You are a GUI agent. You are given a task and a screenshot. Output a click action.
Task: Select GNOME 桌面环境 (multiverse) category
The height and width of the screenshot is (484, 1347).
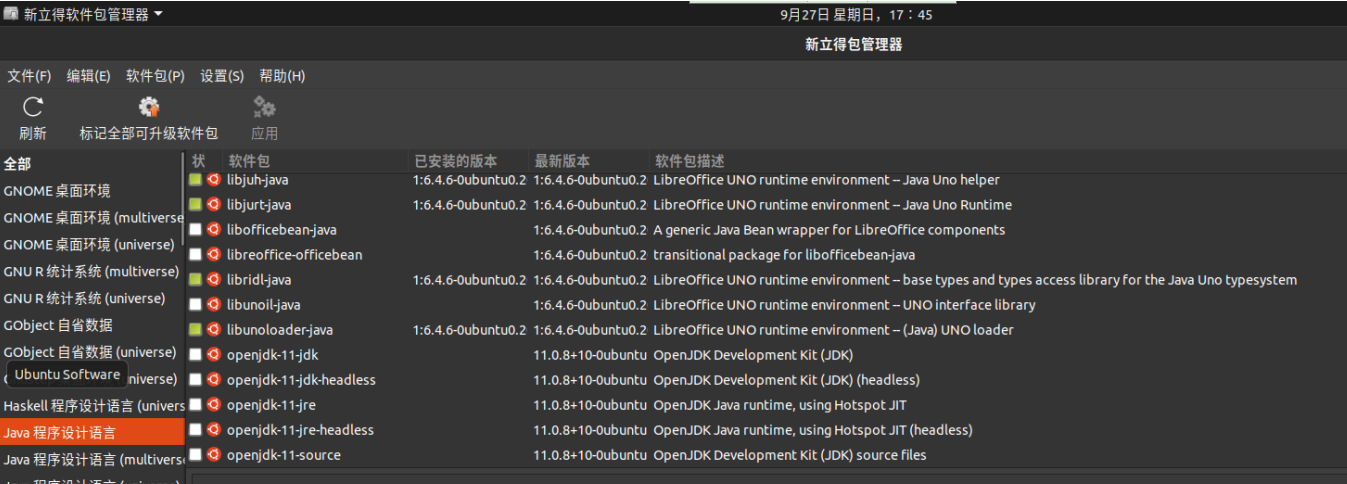[x=92, y=218]
